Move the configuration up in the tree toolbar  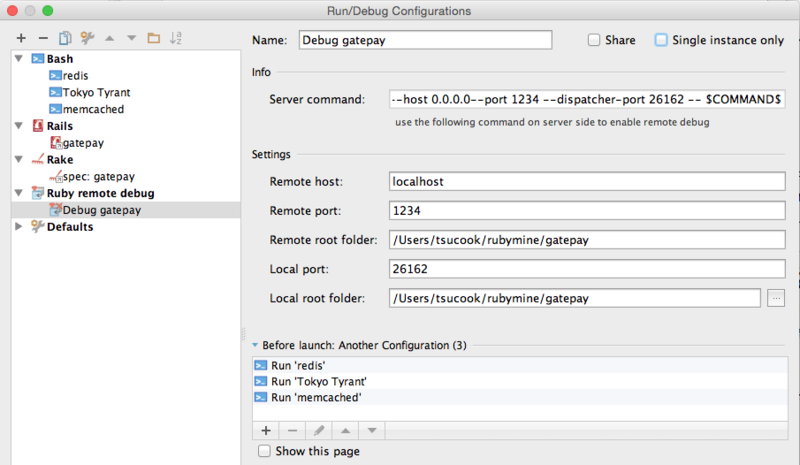pos(110,38)
